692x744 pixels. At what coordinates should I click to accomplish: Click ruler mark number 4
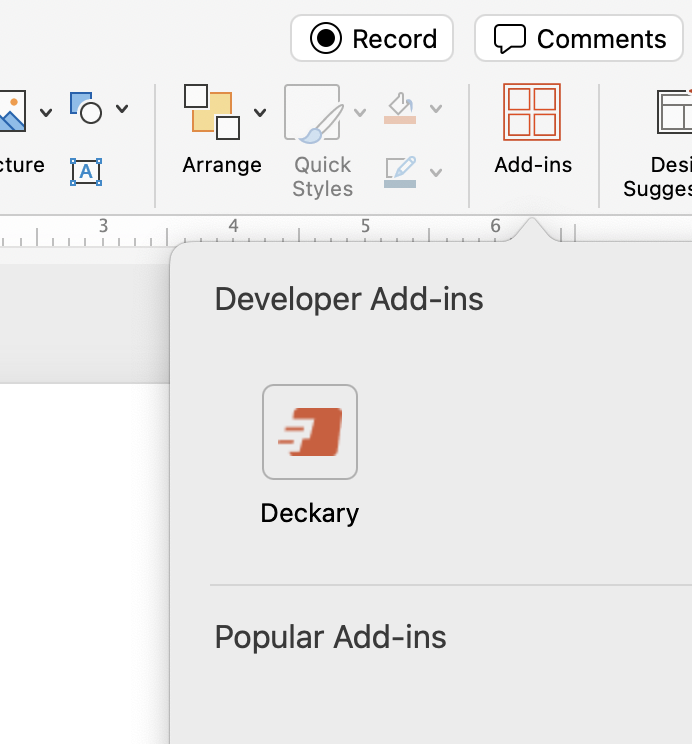pyautogui.click(x=233, y=226)
